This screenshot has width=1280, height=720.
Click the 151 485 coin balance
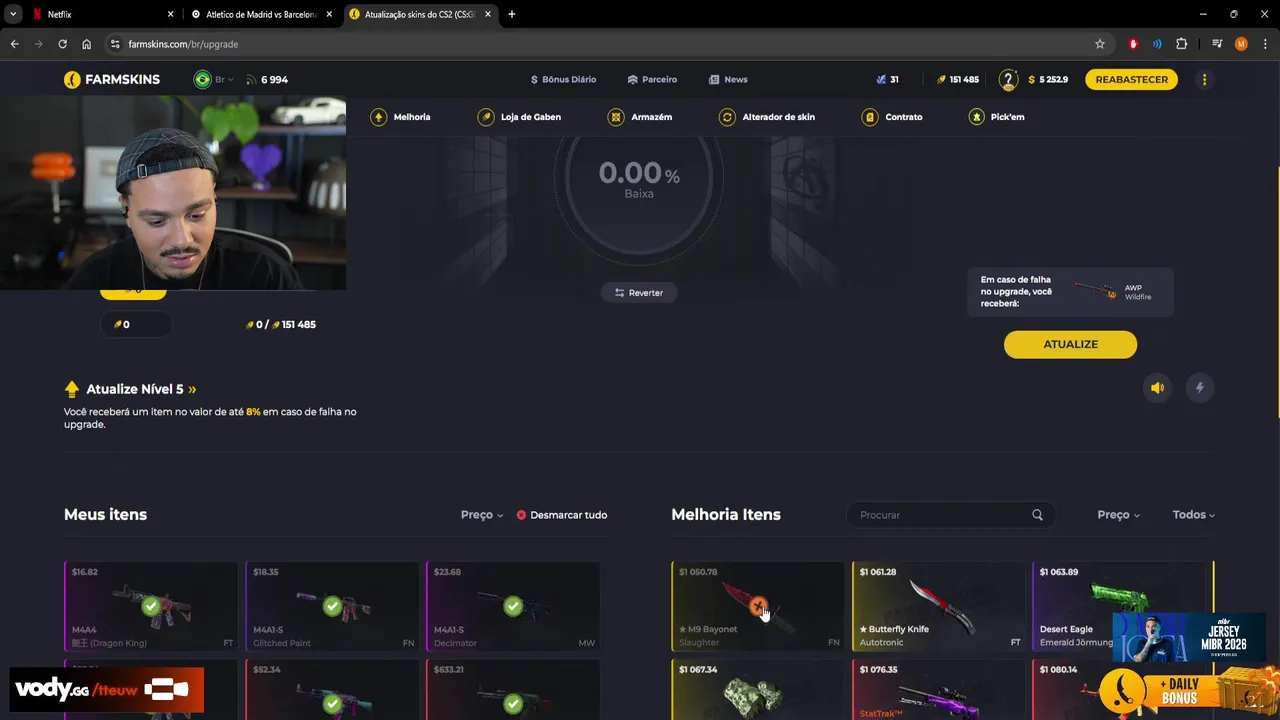tap(957, 79)
